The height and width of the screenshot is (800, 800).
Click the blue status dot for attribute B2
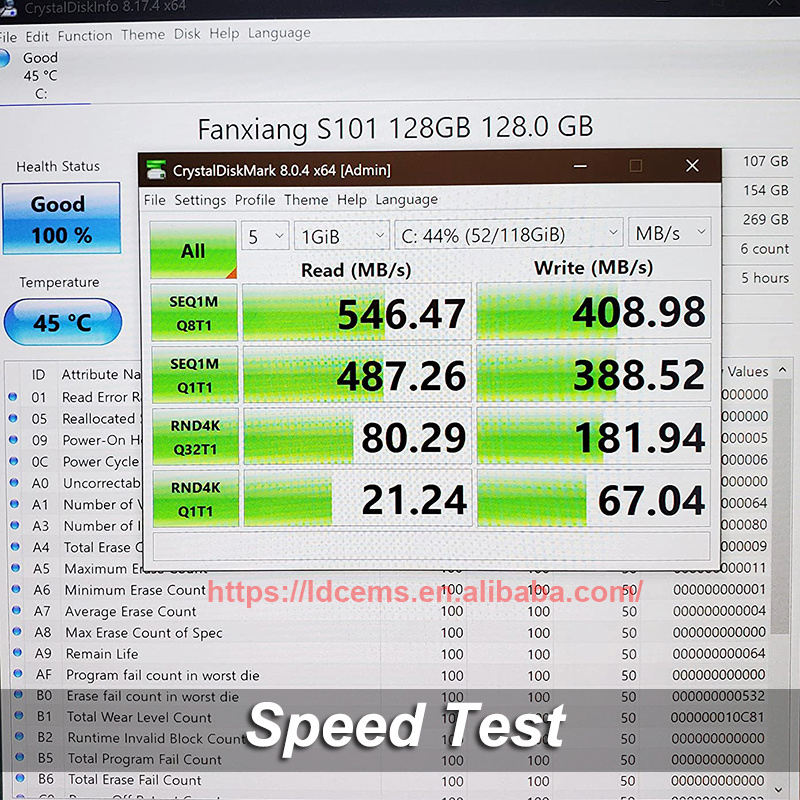pyautogui.click(x=19, y=736)
